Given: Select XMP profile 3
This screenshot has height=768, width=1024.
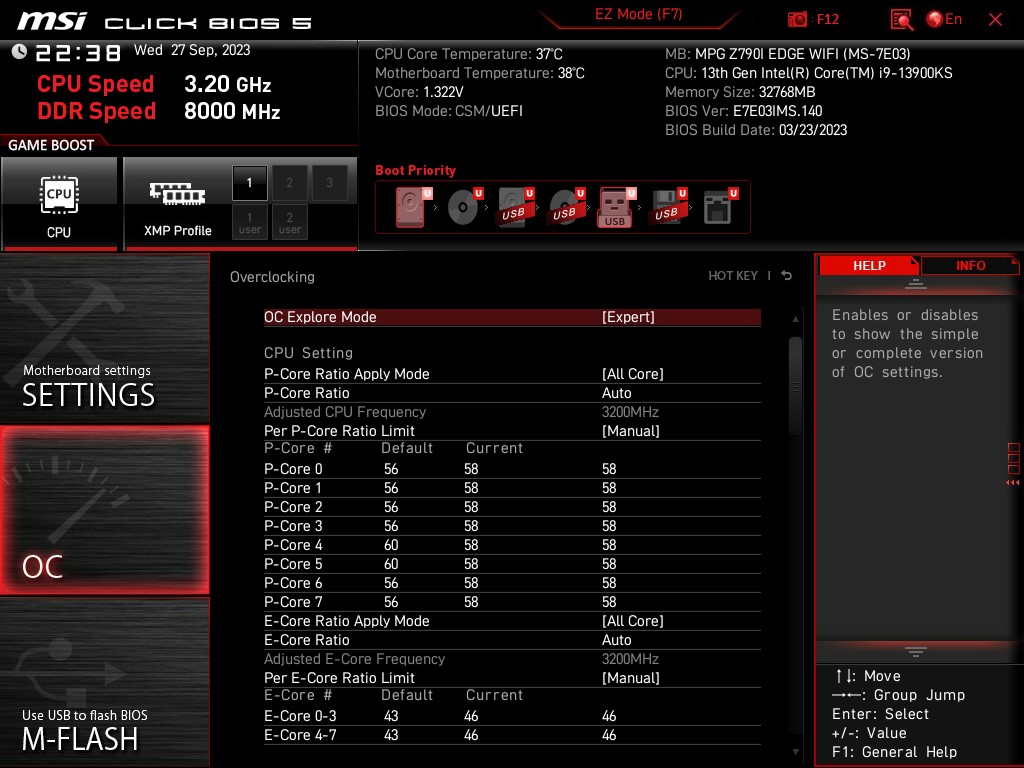Looking at the screenshot, I should pos(329,183).
